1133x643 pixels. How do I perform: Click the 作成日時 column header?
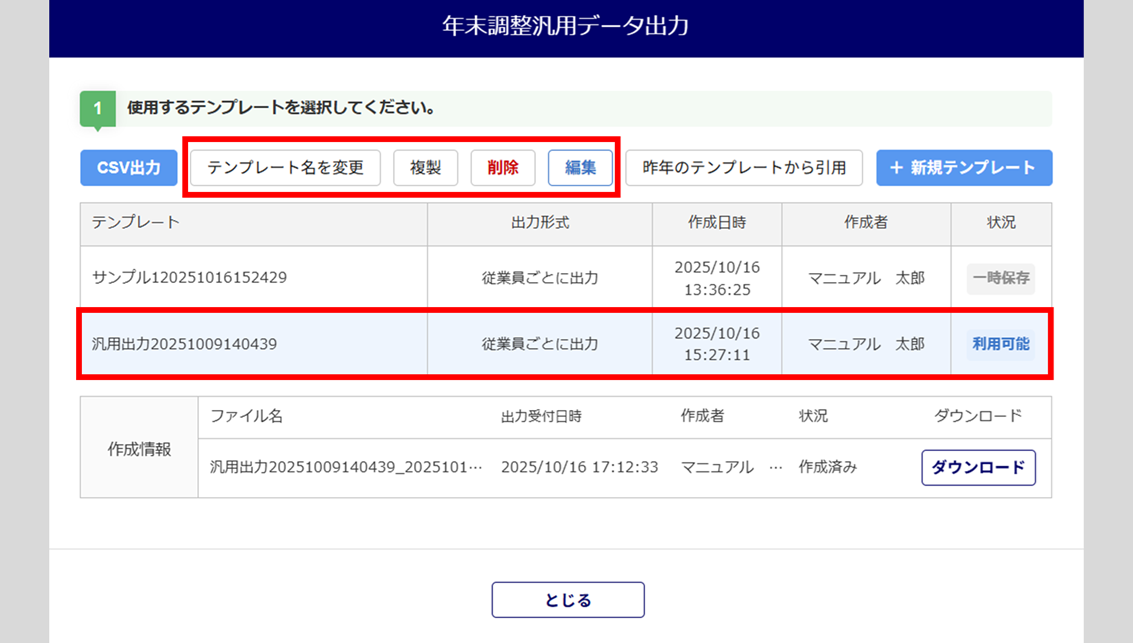(717, 223)
